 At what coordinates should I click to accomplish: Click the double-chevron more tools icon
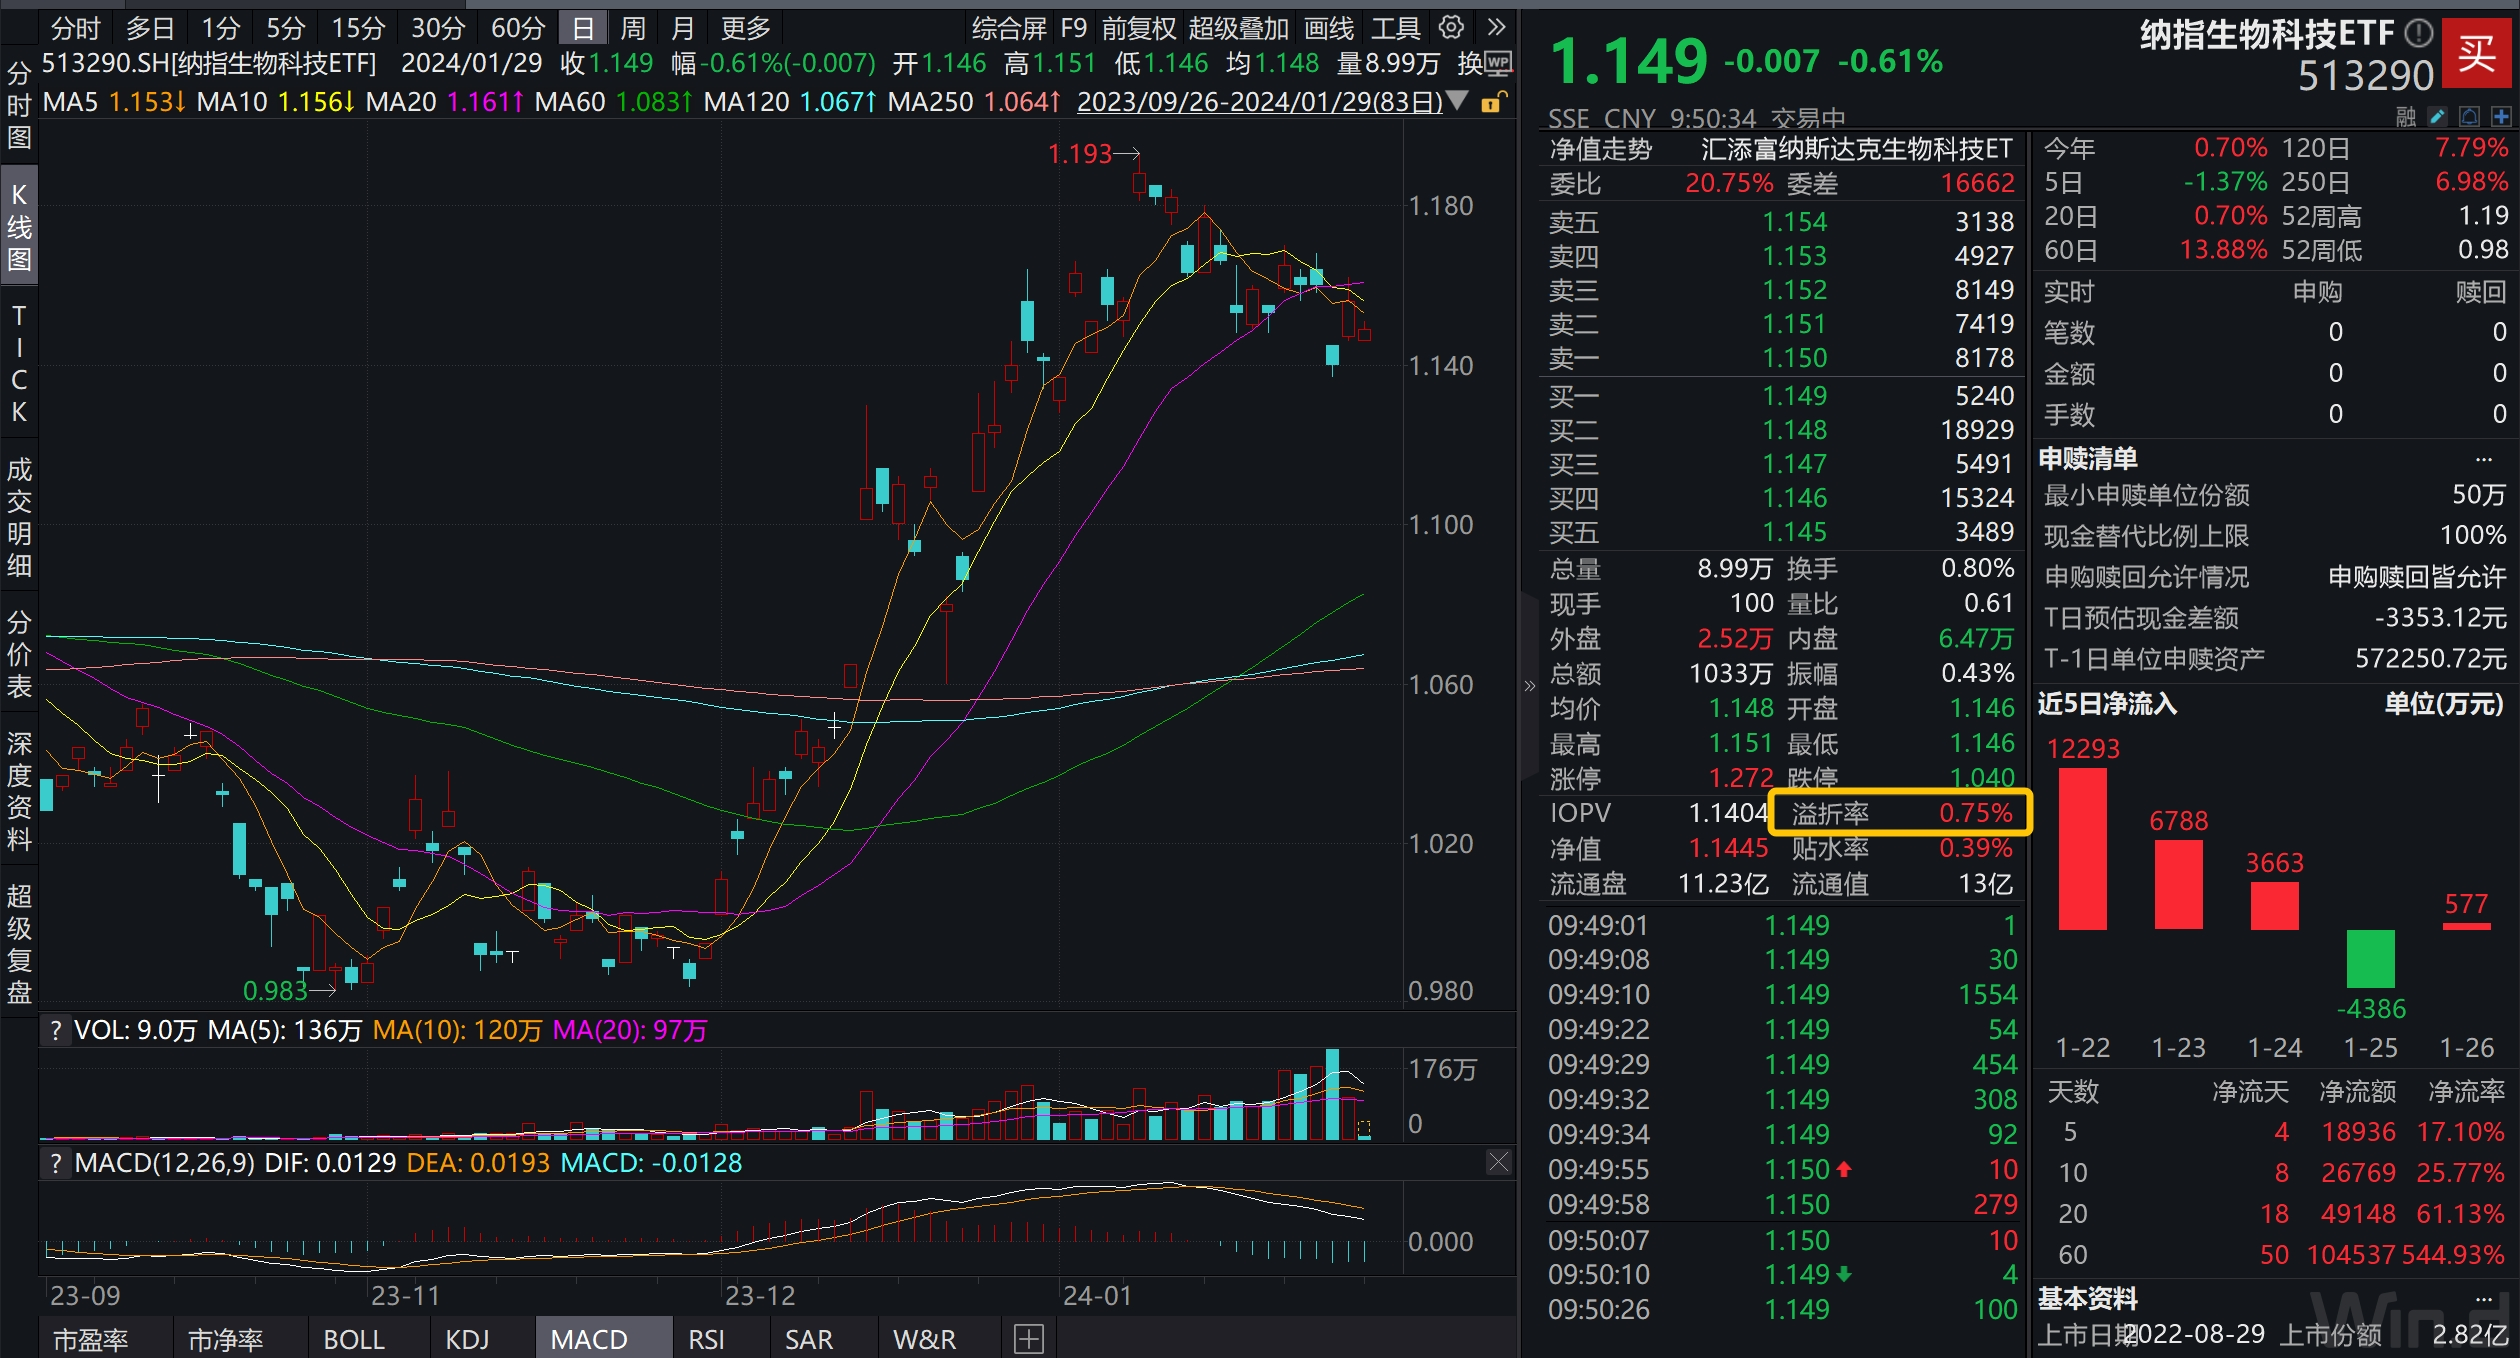[1496, 27]
